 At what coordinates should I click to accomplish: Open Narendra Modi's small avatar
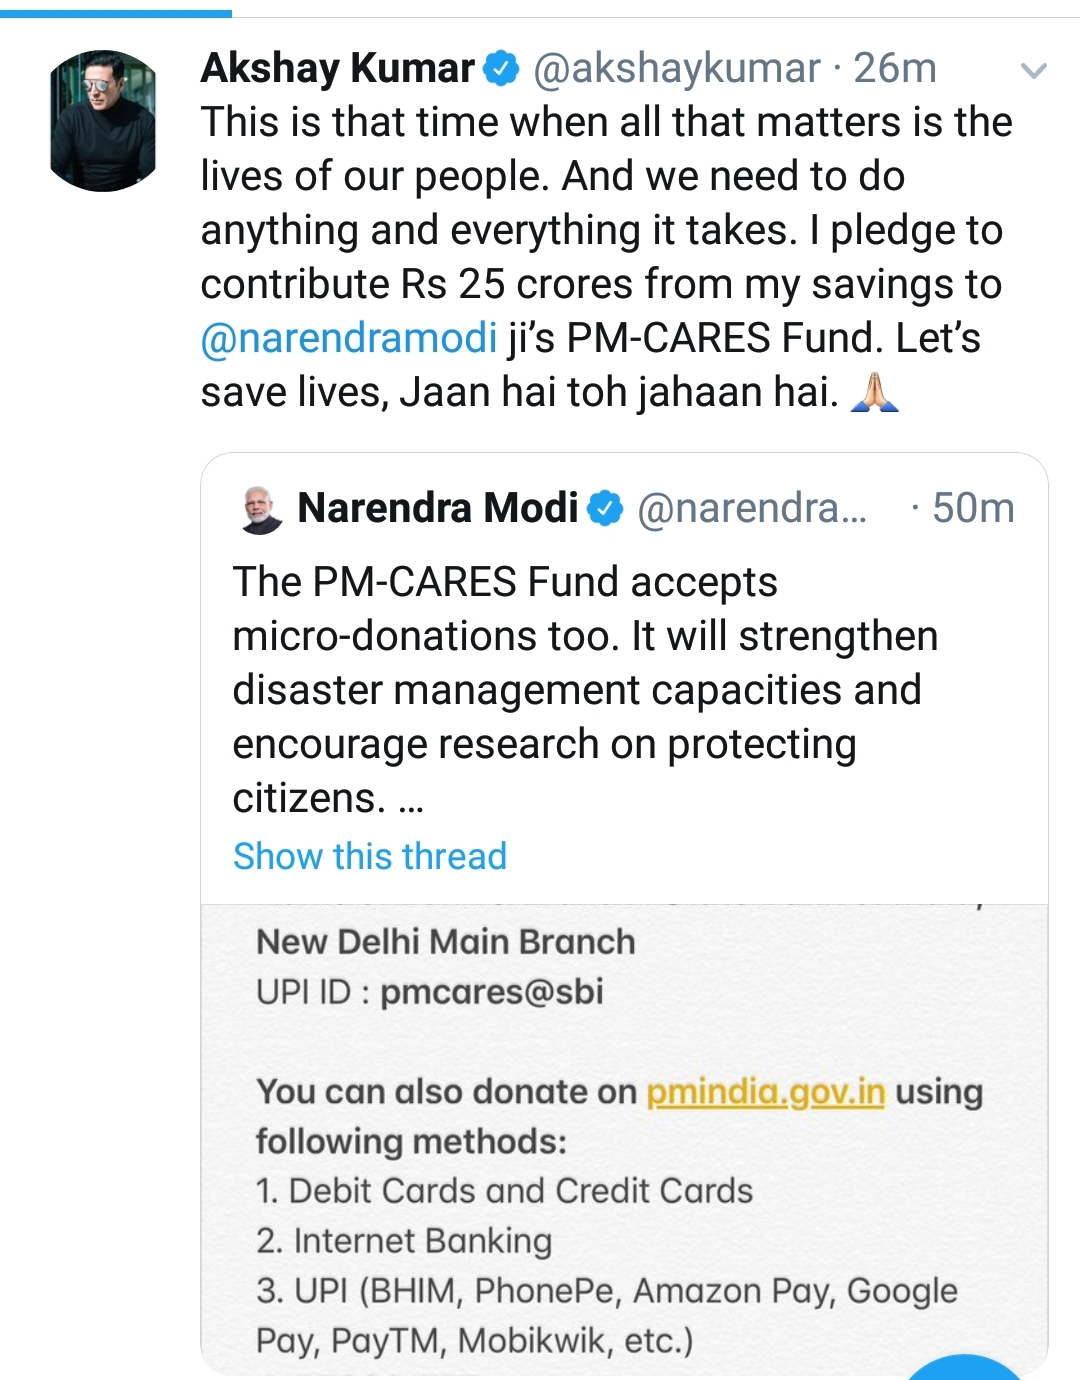coord(262,509)
